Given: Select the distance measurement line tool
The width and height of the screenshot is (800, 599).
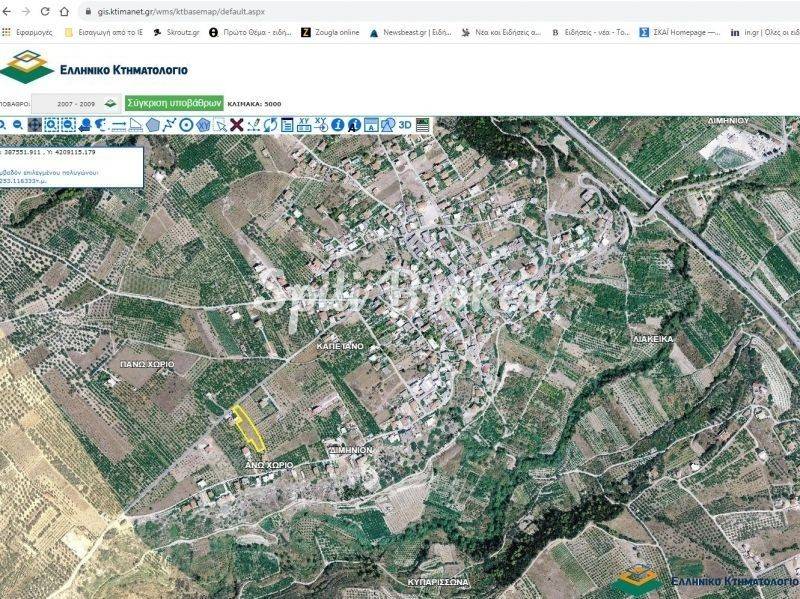Looking at the screenshot, I should pyautogui.click(x=119, y=125).
